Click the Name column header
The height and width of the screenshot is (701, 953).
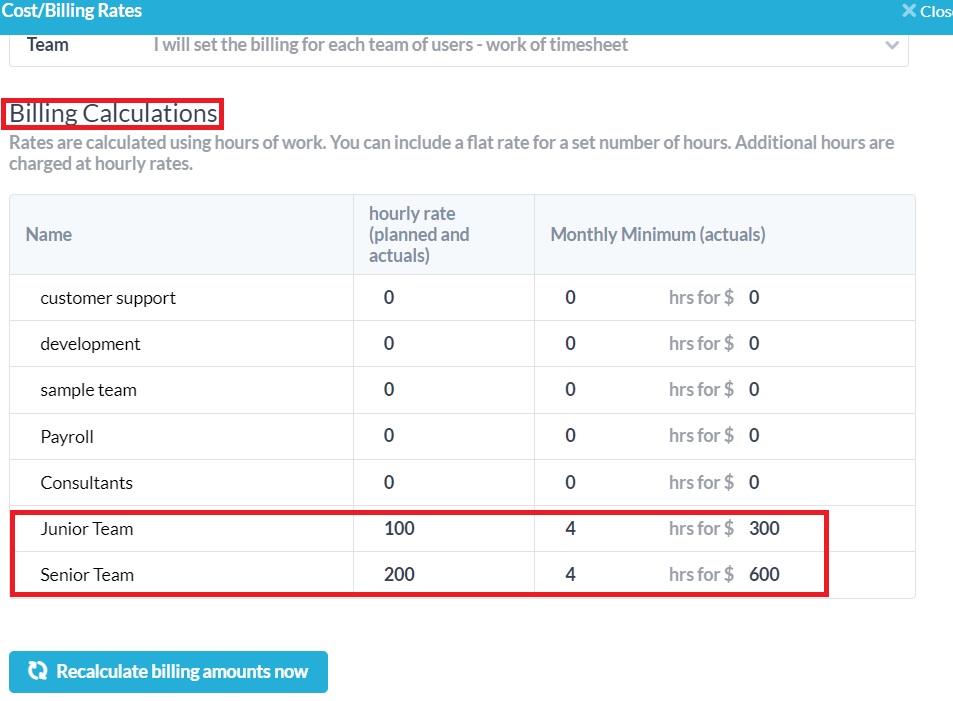tap(49, 235)
